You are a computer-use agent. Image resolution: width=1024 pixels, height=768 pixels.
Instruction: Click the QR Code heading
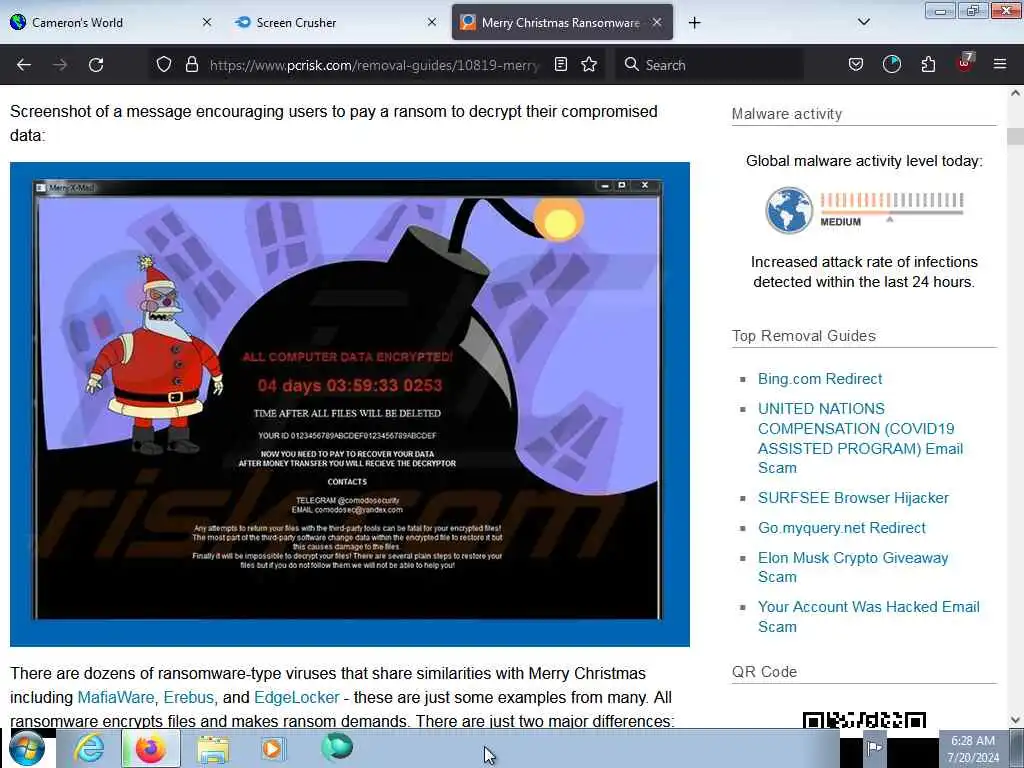tap(764, 671)
